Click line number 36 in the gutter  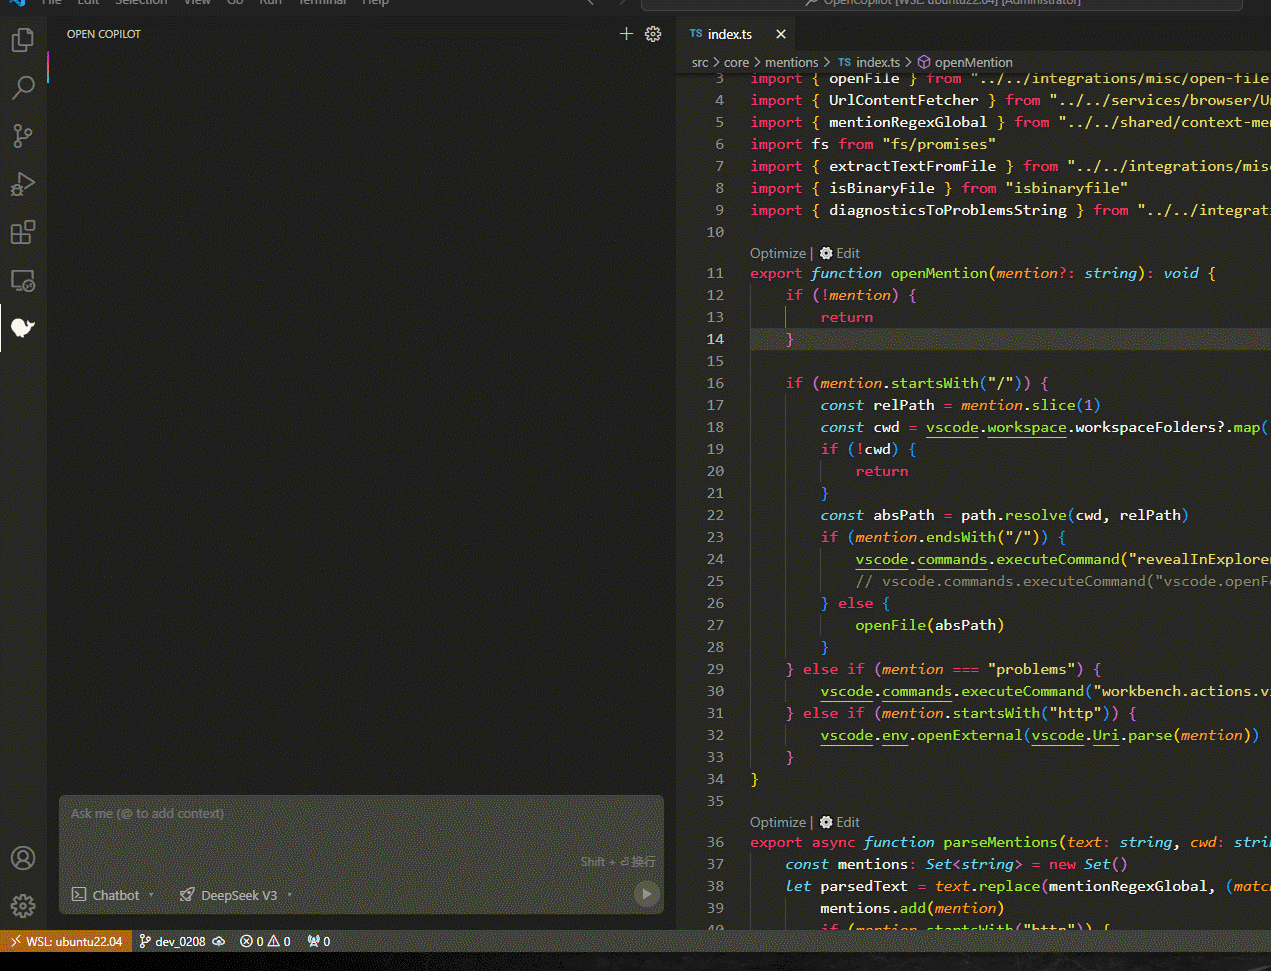pyautogui.click(x=715, y=842)
